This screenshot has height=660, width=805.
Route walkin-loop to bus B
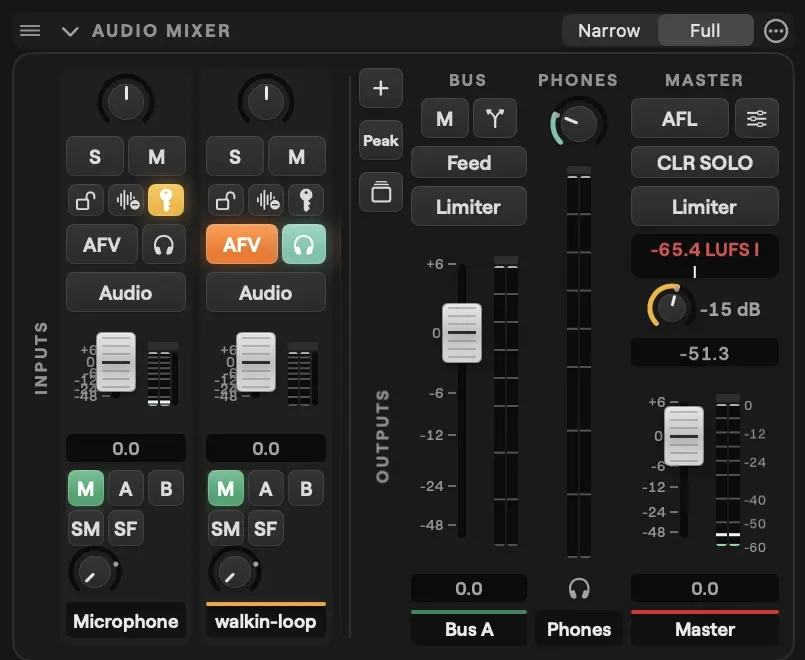[306, 489]
